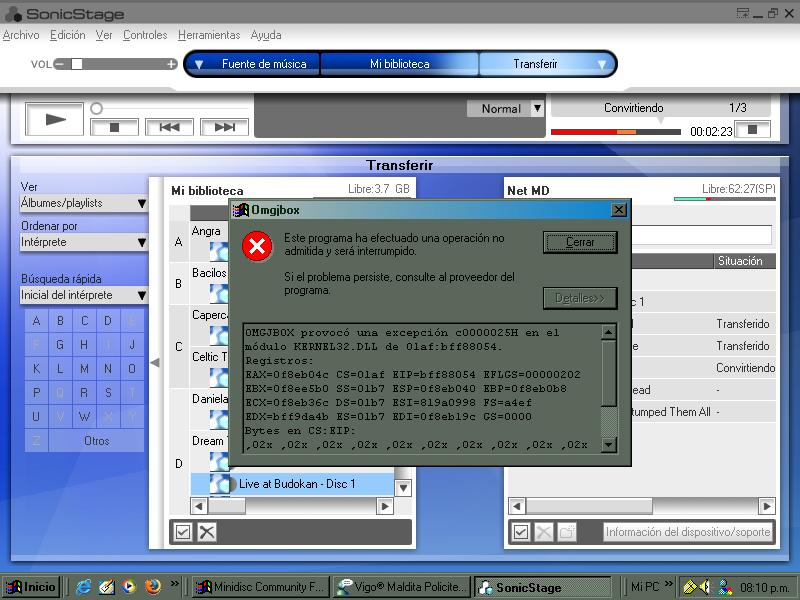Close the Omgjbox dialog with X
800x600 pixels.
point(619,210)
